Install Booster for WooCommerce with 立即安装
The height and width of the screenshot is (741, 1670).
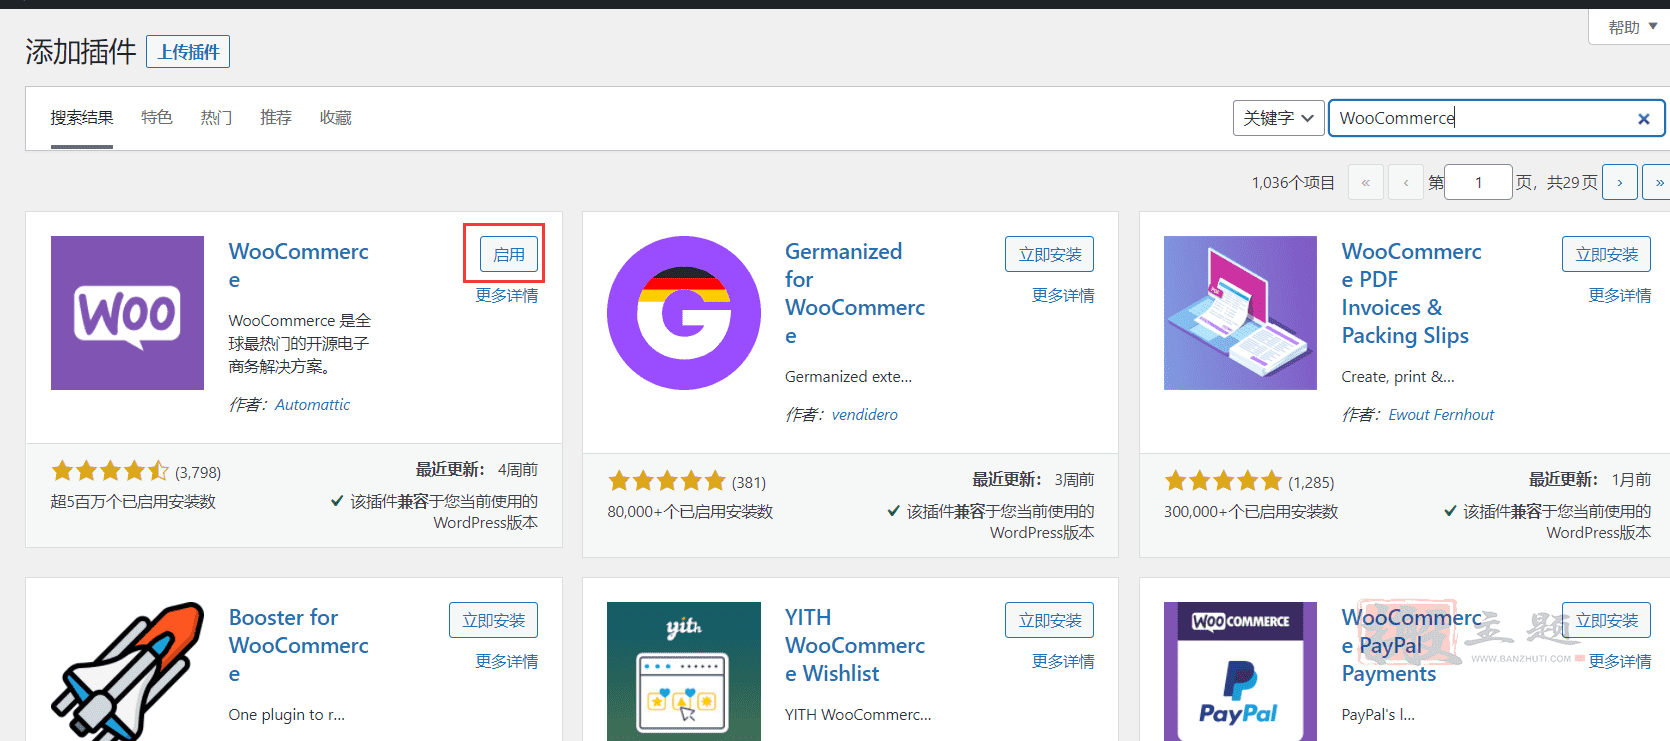tap(493, 620)
